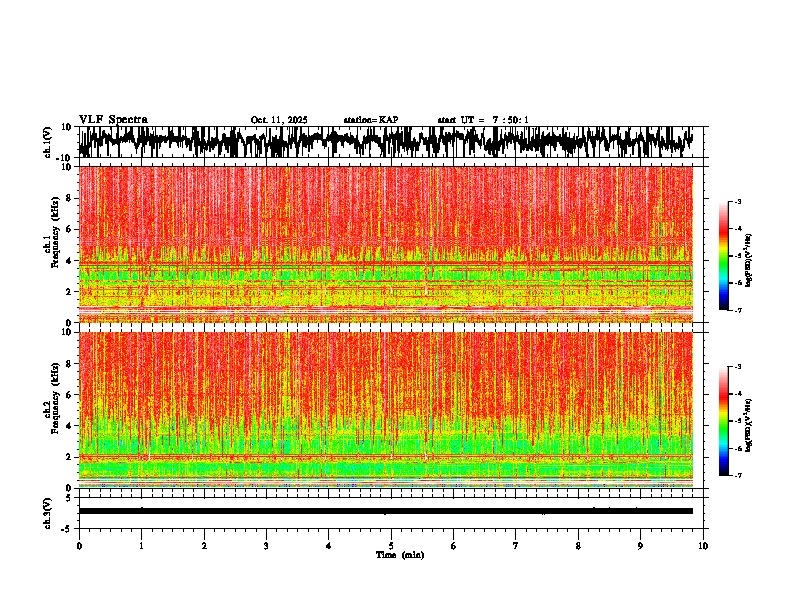
Task: Click the 'start UT = 7:50:1' label
Action: tap(482, 120)
